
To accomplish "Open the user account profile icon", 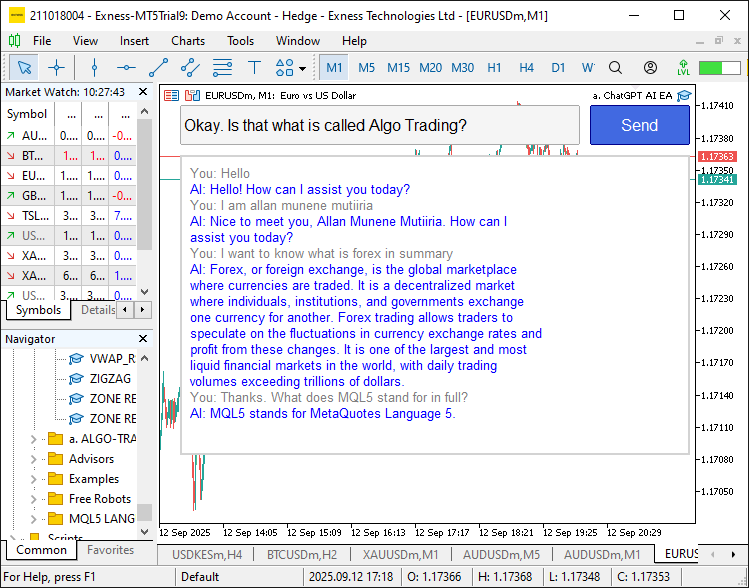I will (650, 67).
